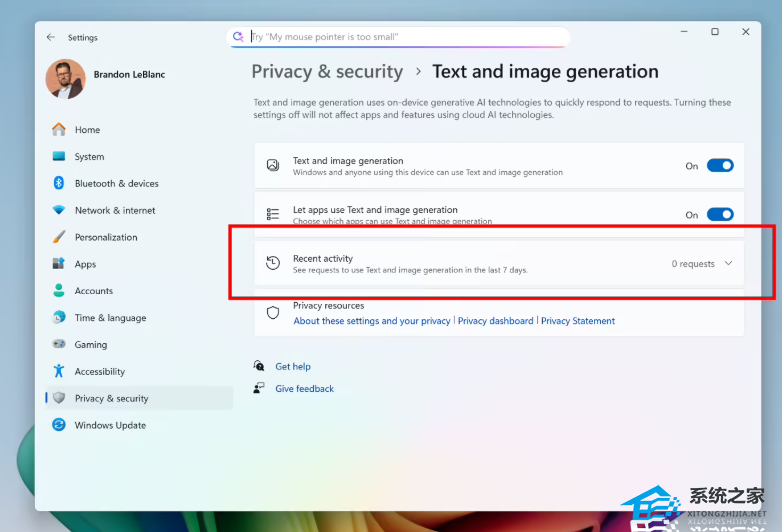This screenshot has width=782, height=532.
Task: Turn off Text and image generation toggle
Action: pos(719,166)
